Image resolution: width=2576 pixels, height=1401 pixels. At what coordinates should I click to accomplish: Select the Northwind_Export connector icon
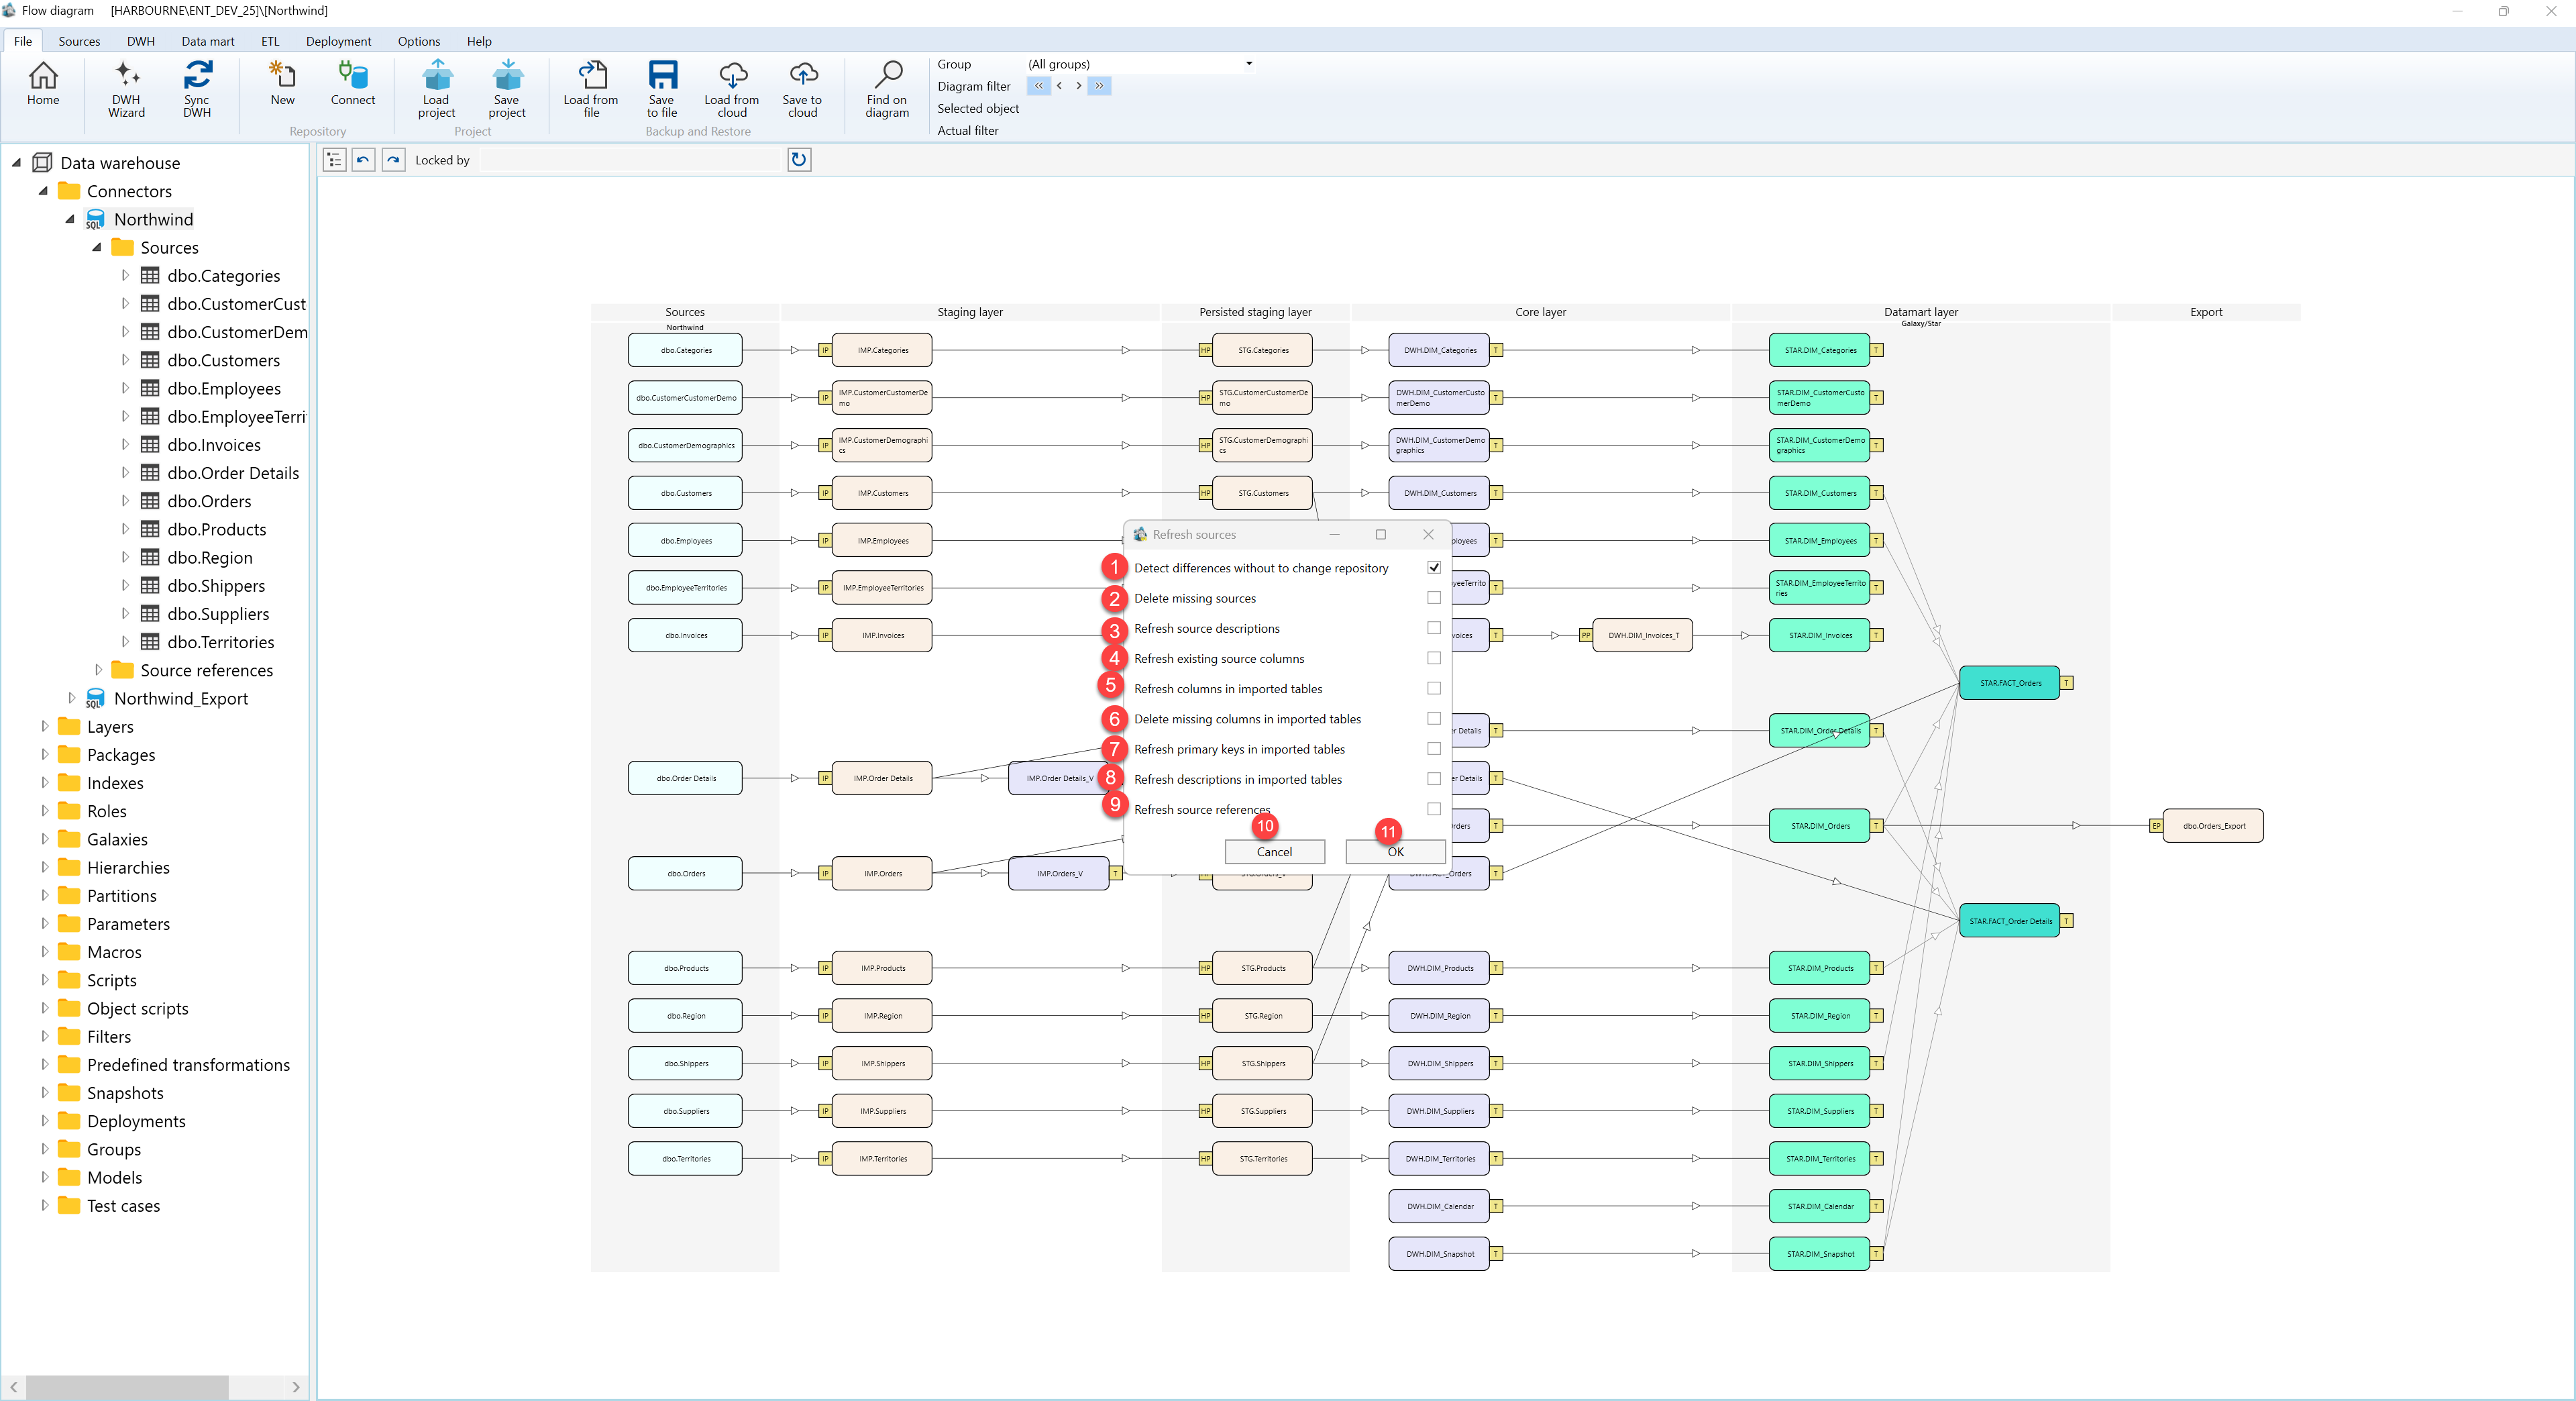pyautogui.click(x=96, y=698)
